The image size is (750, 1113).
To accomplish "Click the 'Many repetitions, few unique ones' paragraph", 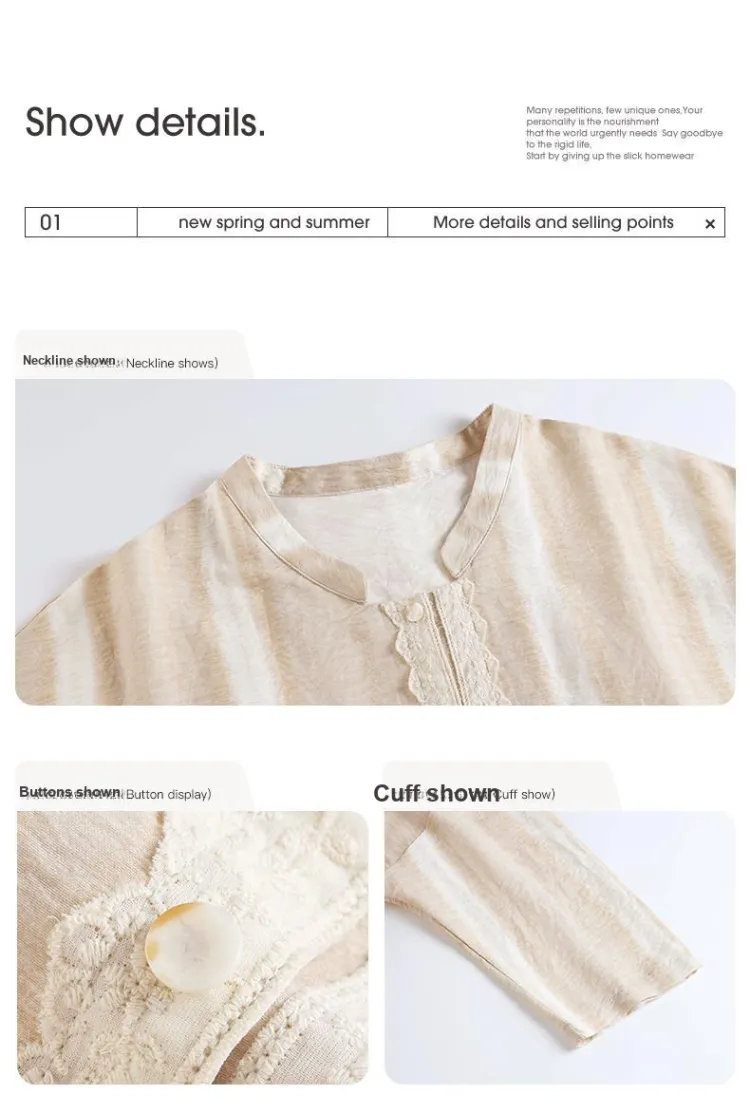I will tap(624, 133).
